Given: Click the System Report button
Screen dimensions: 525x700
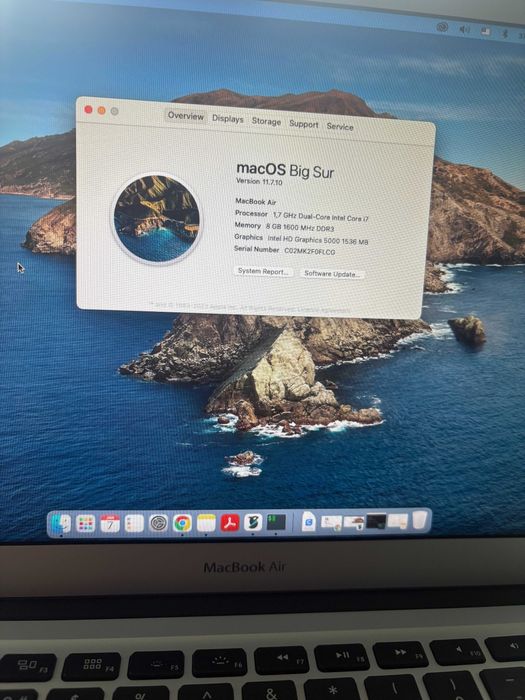Looking at the screenshot, I should [263, 271].
